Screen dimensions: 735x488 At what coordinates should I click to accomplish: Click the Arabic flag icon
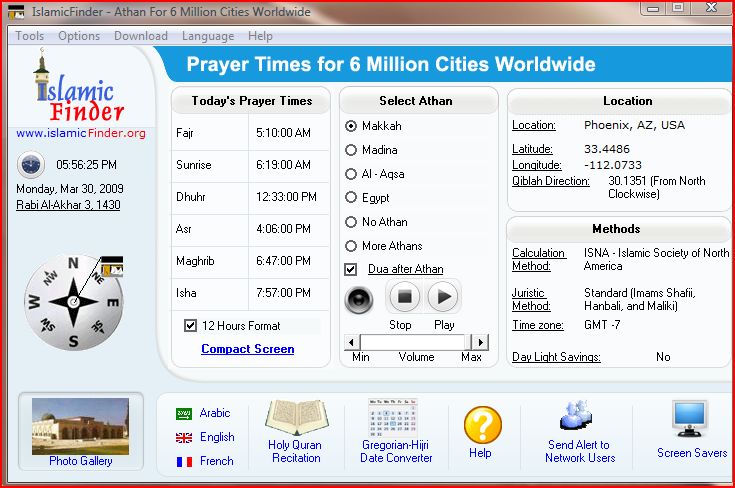pos(184,413)
